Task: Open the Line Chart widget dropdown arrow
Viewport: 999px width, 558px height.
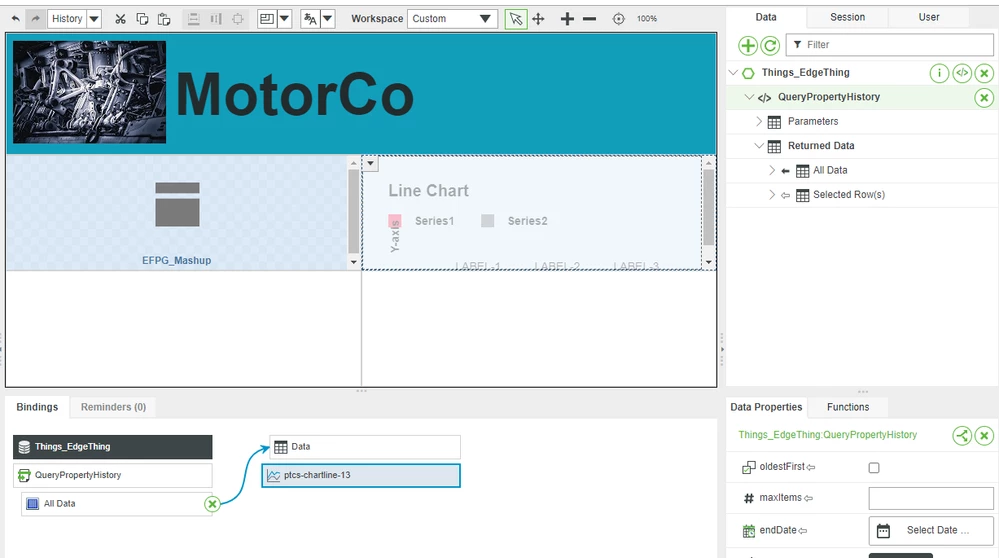Action: pos(370,164)
